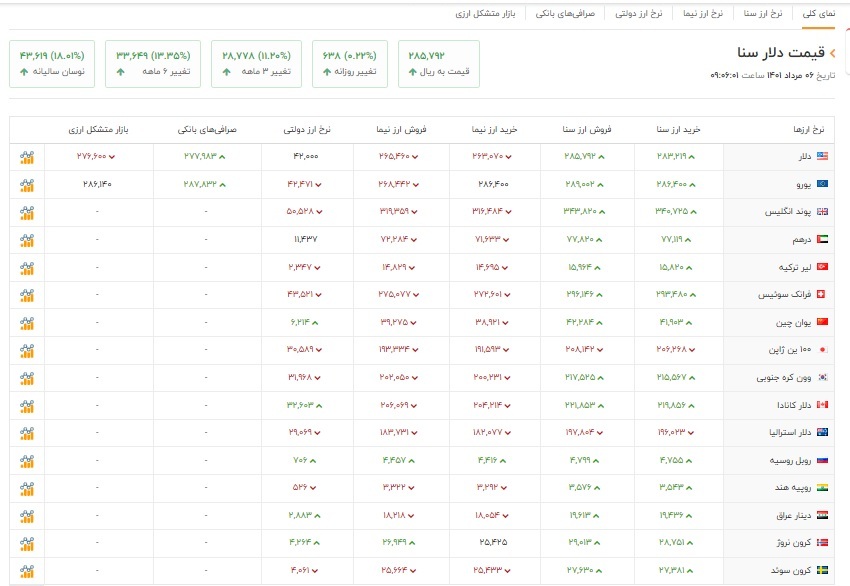Show the chart for the درهم row
The width and height of the screenshot is (850, 586).
click(27, 240)
